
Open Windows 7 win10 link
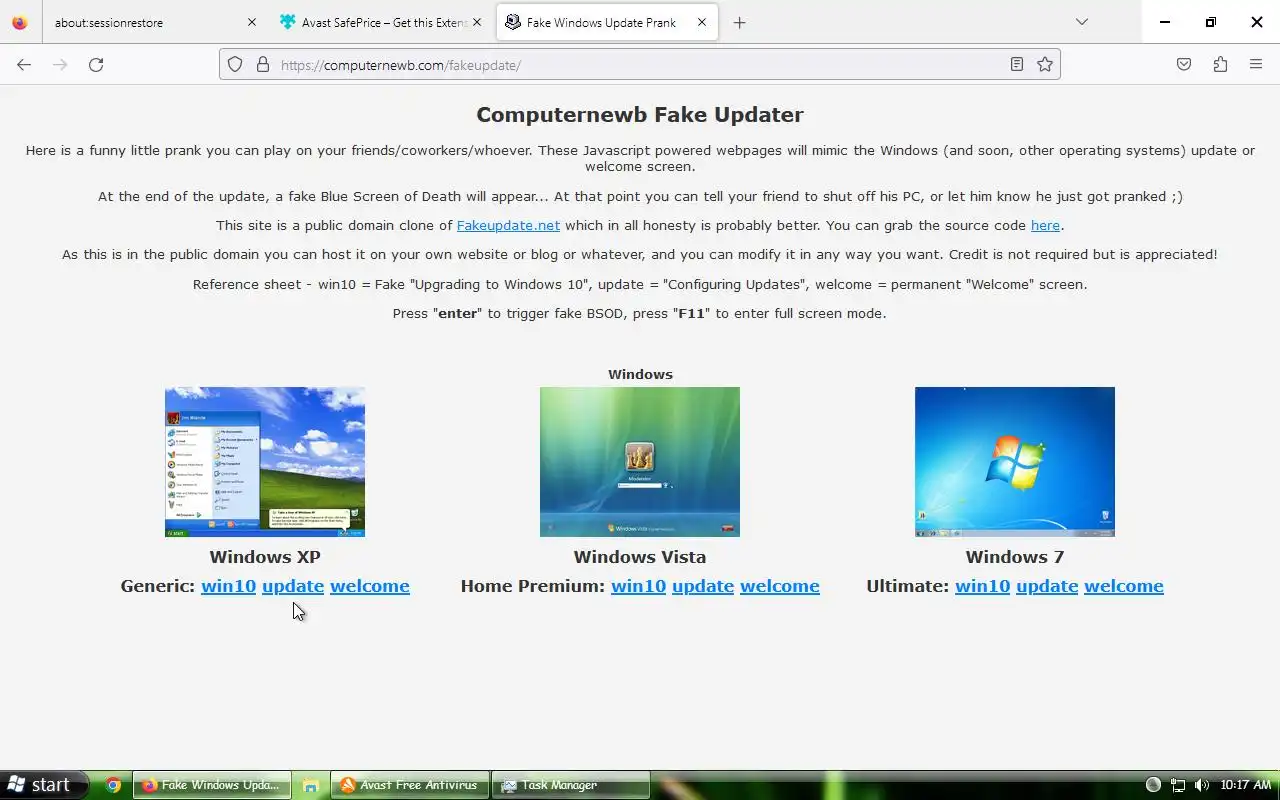(x=982, y=586)
